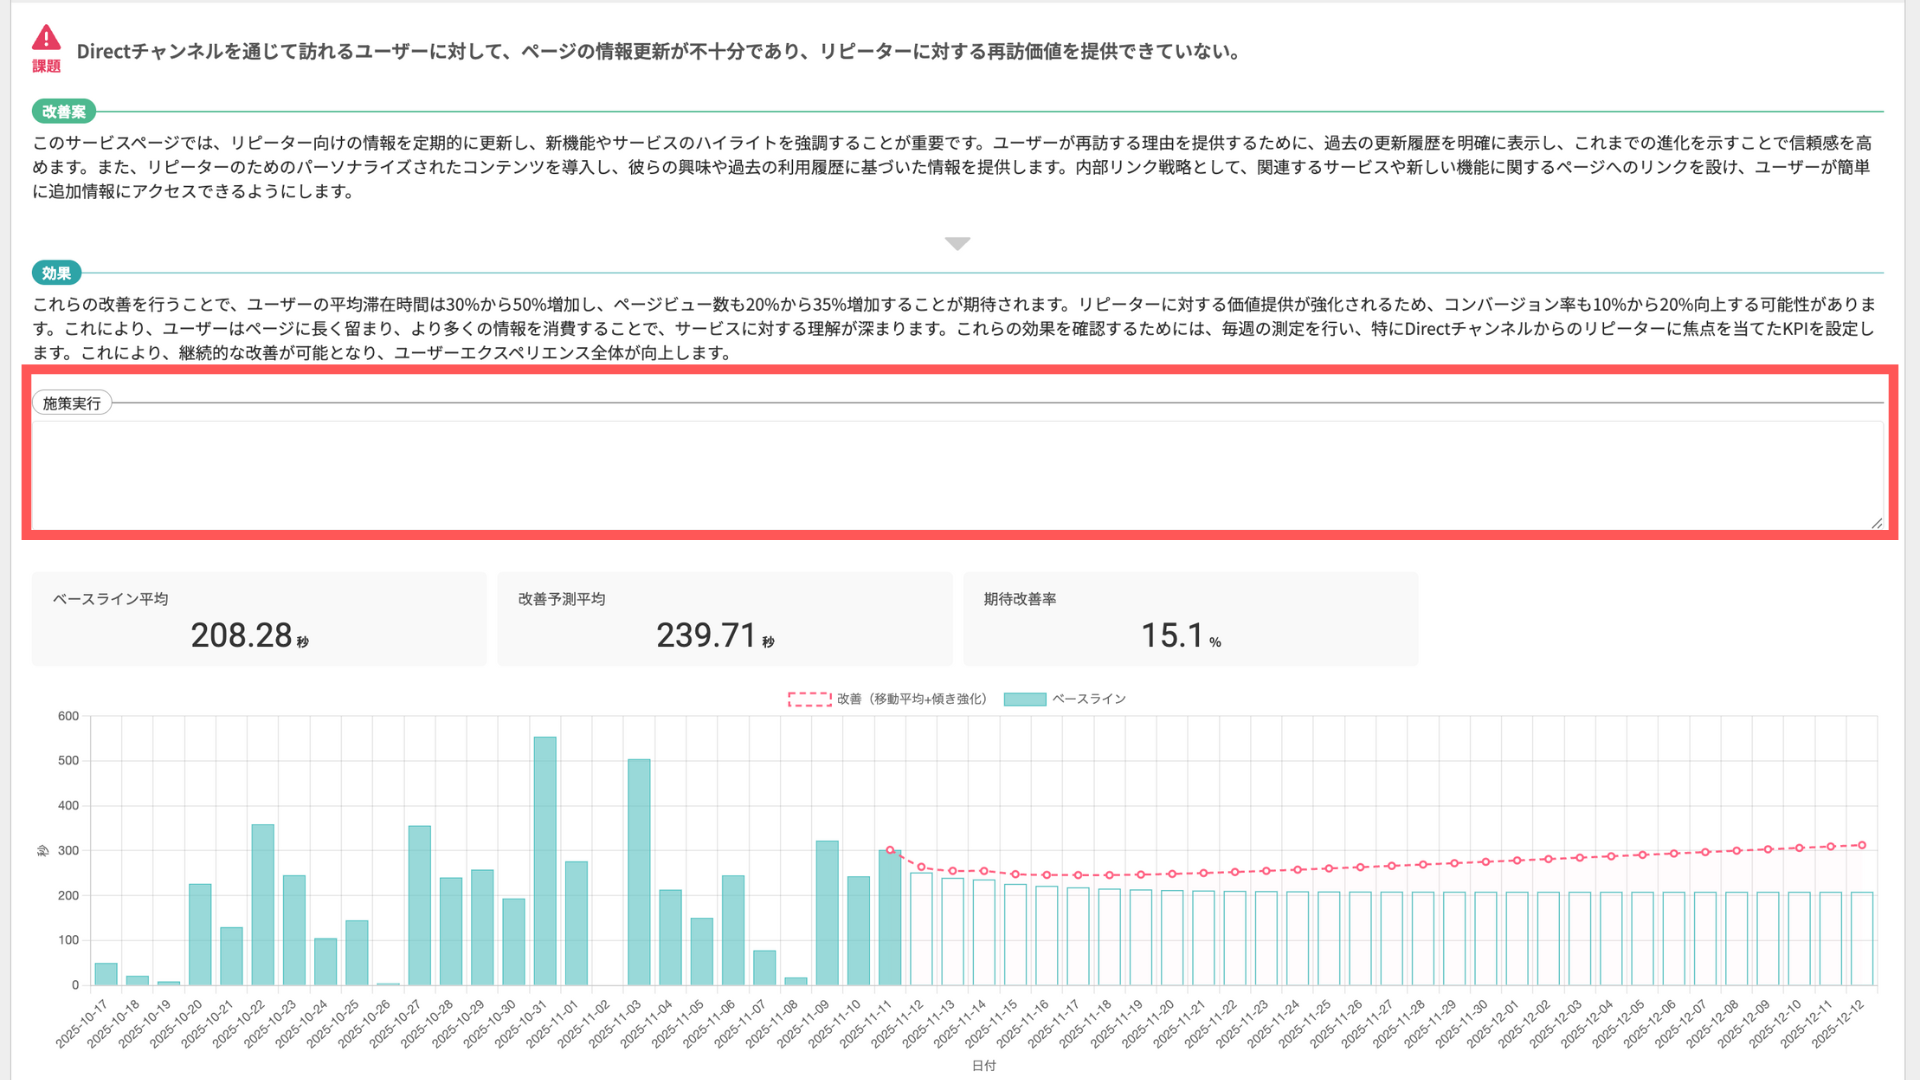Click the 期待改善率 15.1% card
The height and width of the screenshot is (1080, 1920).
point(1190,619)
